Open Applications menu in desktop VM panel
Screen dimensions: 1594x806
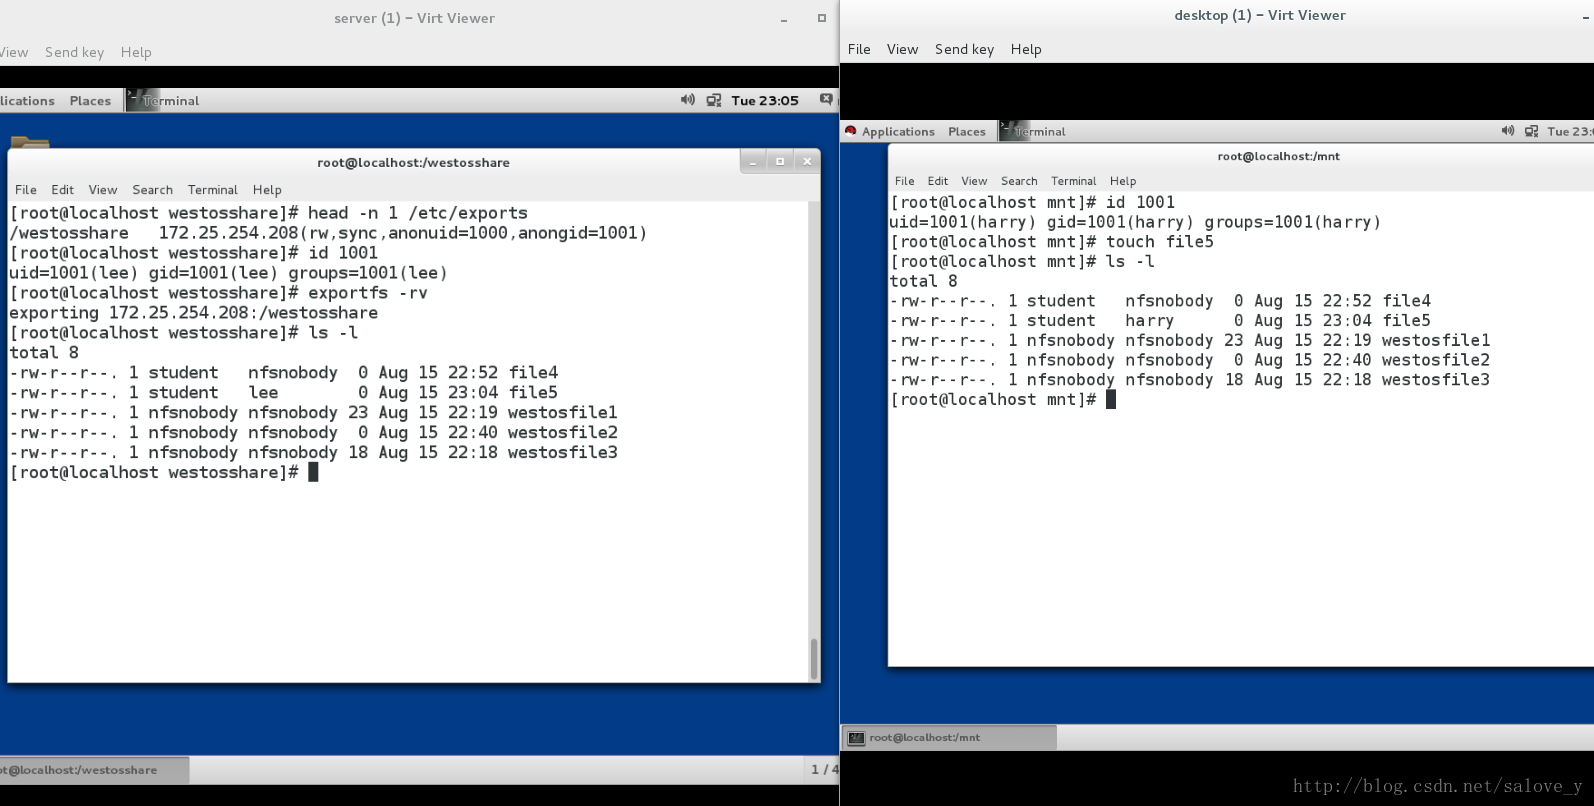898,131
